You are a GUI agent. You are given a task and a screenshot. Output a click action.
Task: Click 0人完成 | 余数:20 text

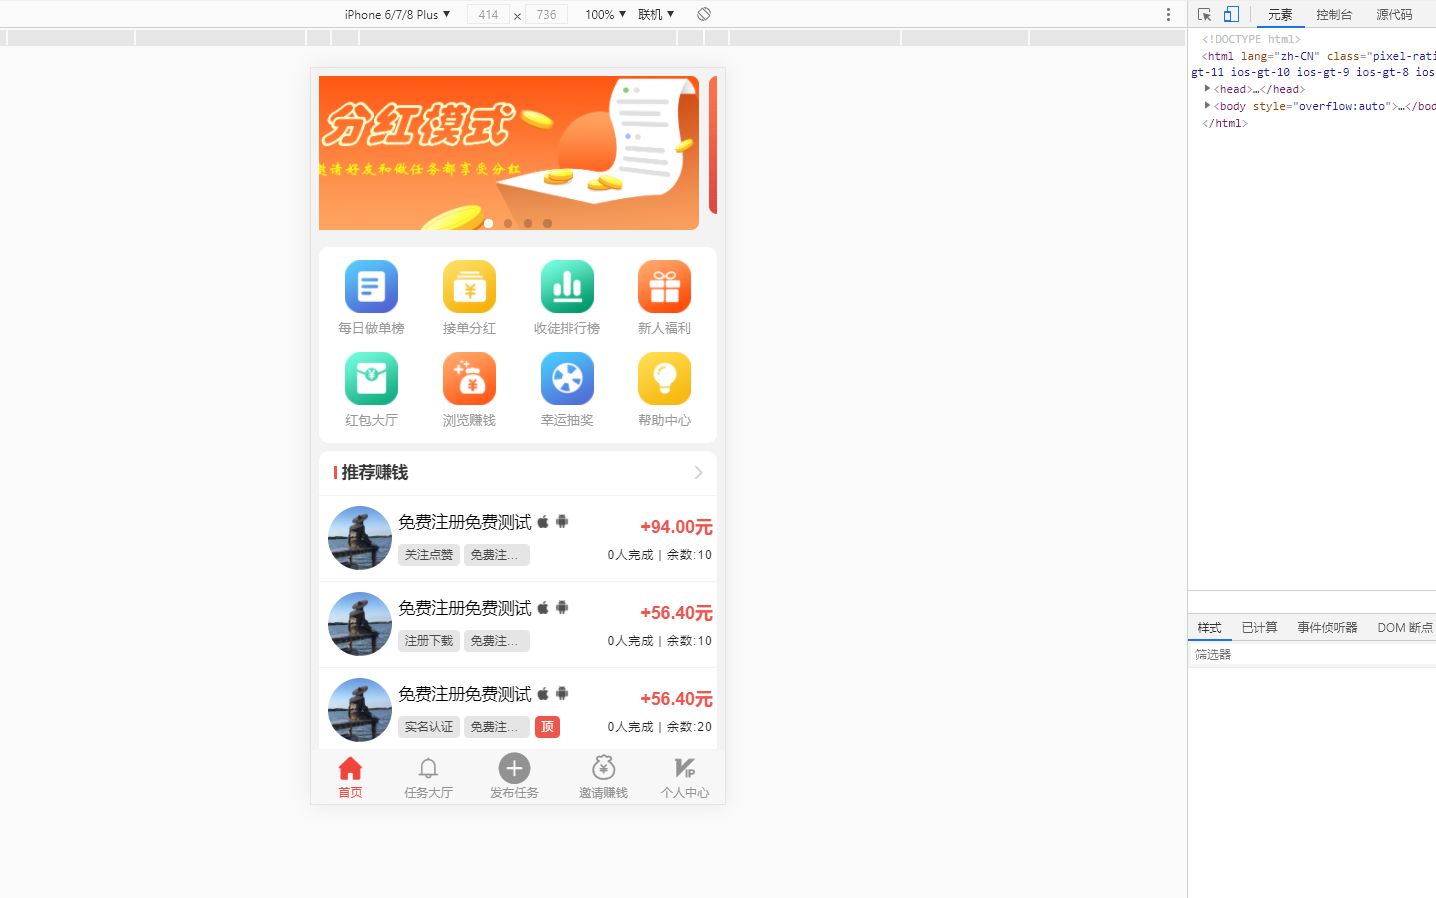point(660,727)
